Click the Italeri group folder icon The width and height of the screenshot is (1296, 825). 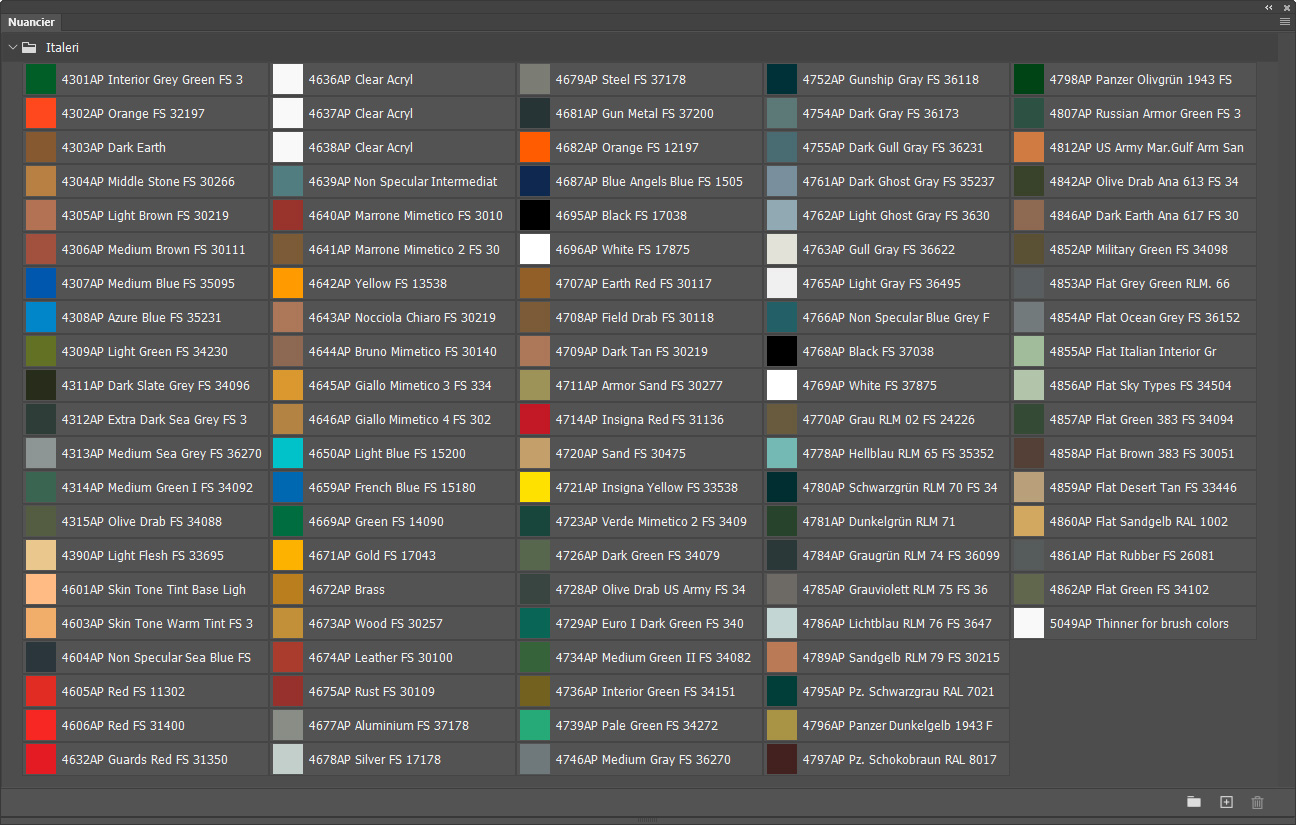click(x=30, y=47)
